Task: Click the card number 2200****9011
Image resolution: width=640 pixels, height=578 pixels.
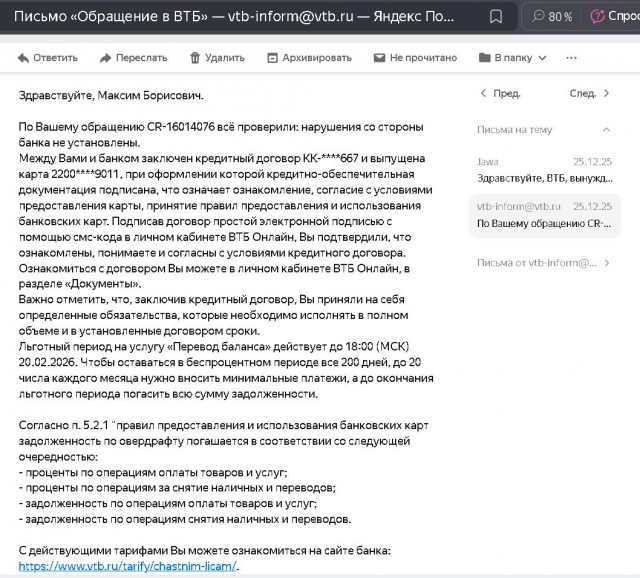Action: click(x=85, y=174)
